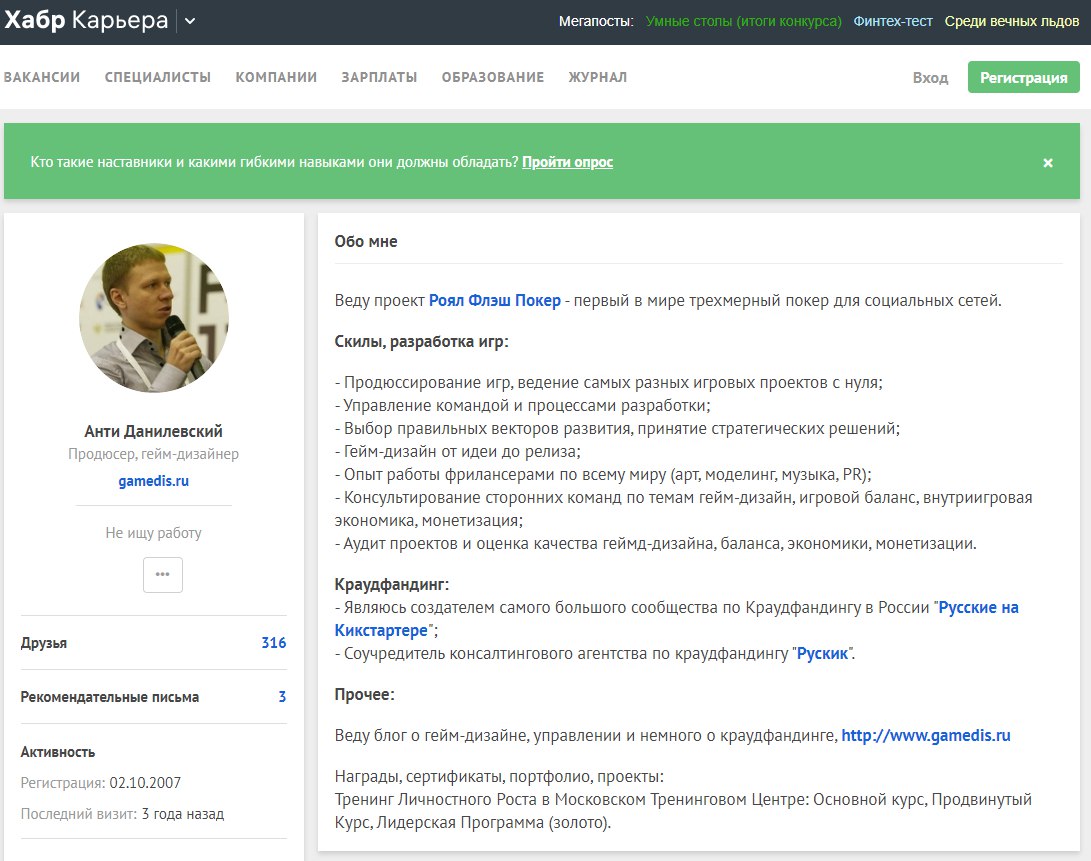Image resolution: width=1091 pixels, height=861 pixels.
Task: Open the Журнал menu item
Action: pos(598,77)
